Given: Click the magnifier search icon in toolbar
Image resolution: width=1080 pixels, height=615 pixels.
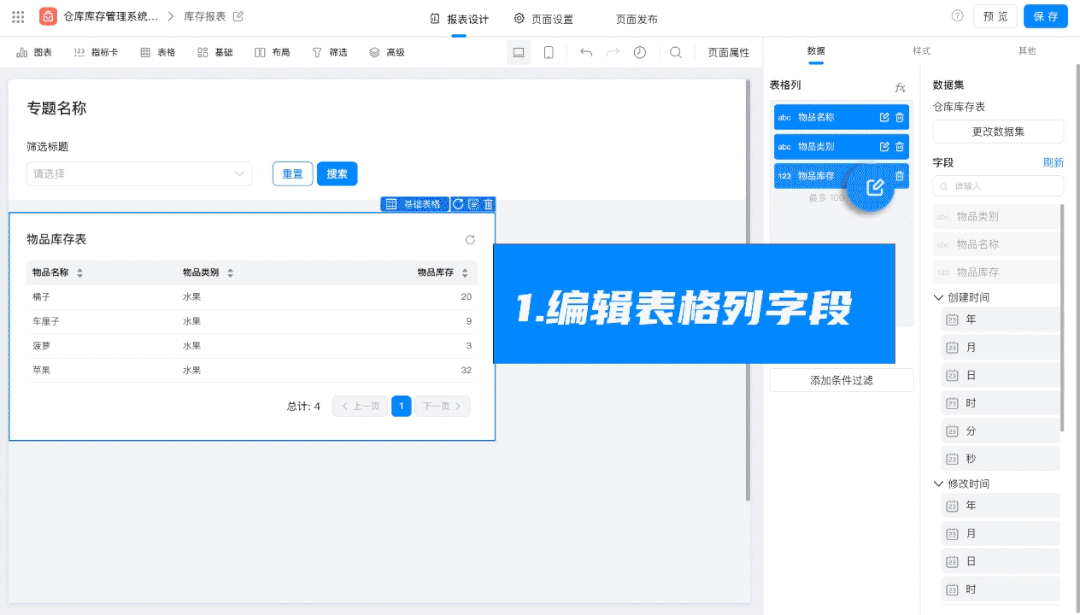Looking at the screenshot, I should point(676,52).
